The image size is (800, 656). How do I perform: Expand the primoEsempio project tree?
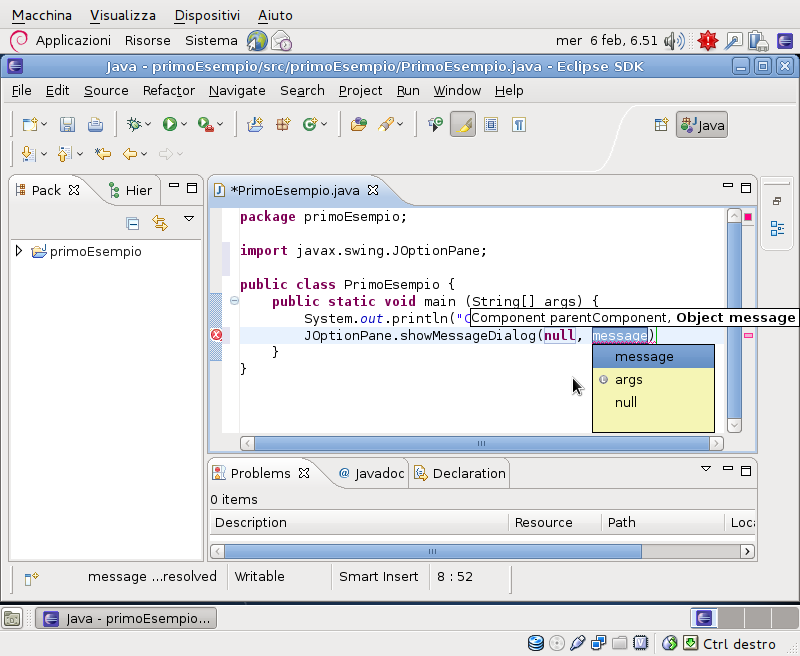point(19,251)
